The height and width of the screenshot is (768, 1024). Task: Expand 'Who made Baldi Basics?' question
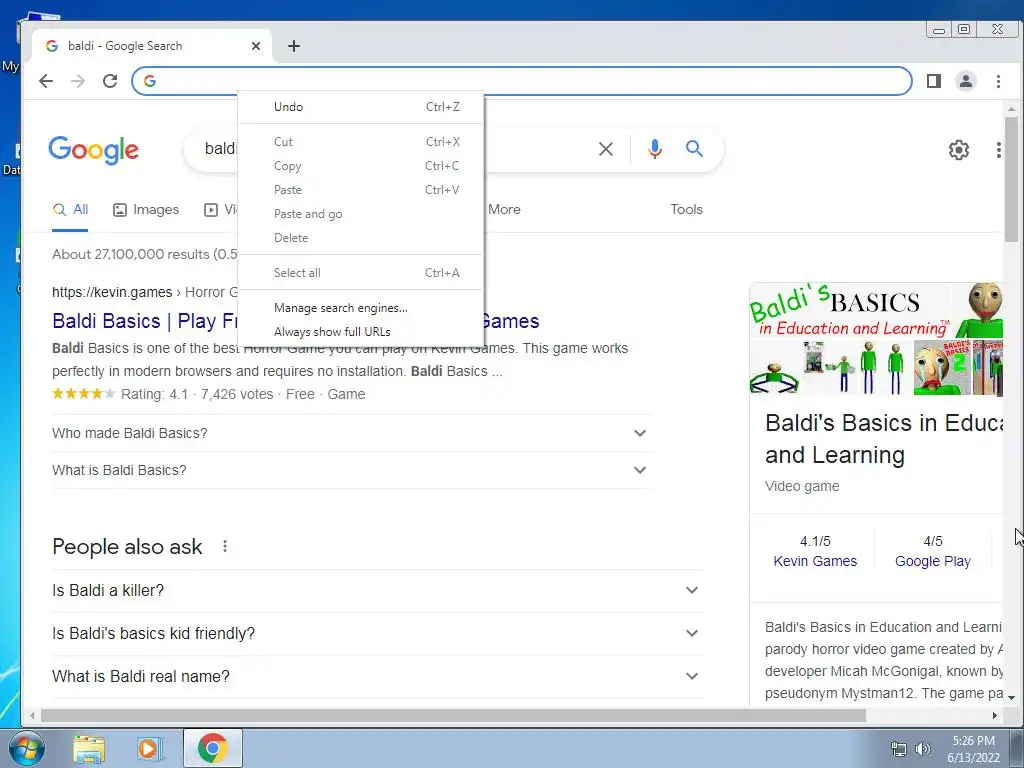pos(351,433)
